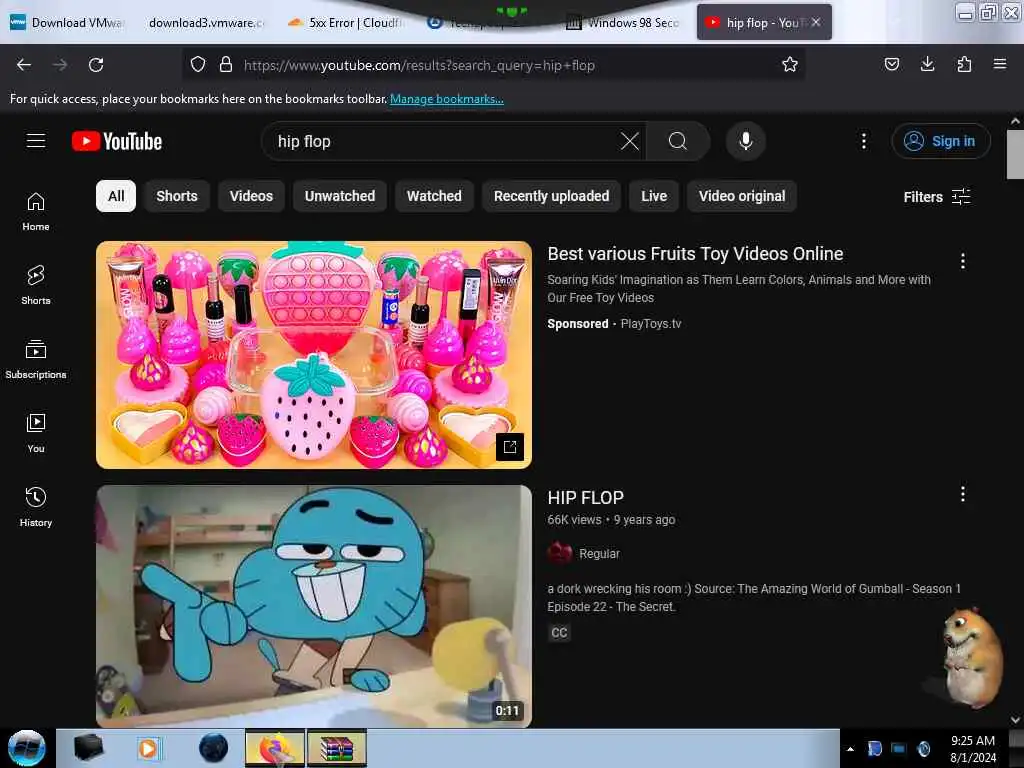
Task: Close the hip flop YouTube tab
Action: point(816,22)
